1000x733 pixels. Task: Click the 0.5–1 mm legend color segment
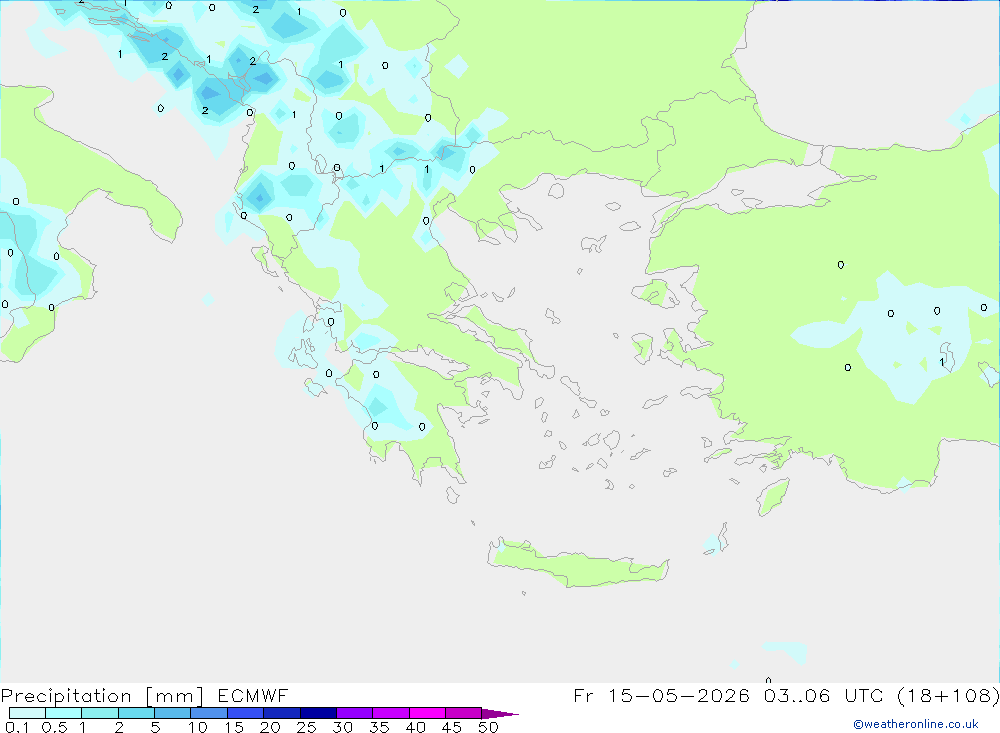pos(64,713)
